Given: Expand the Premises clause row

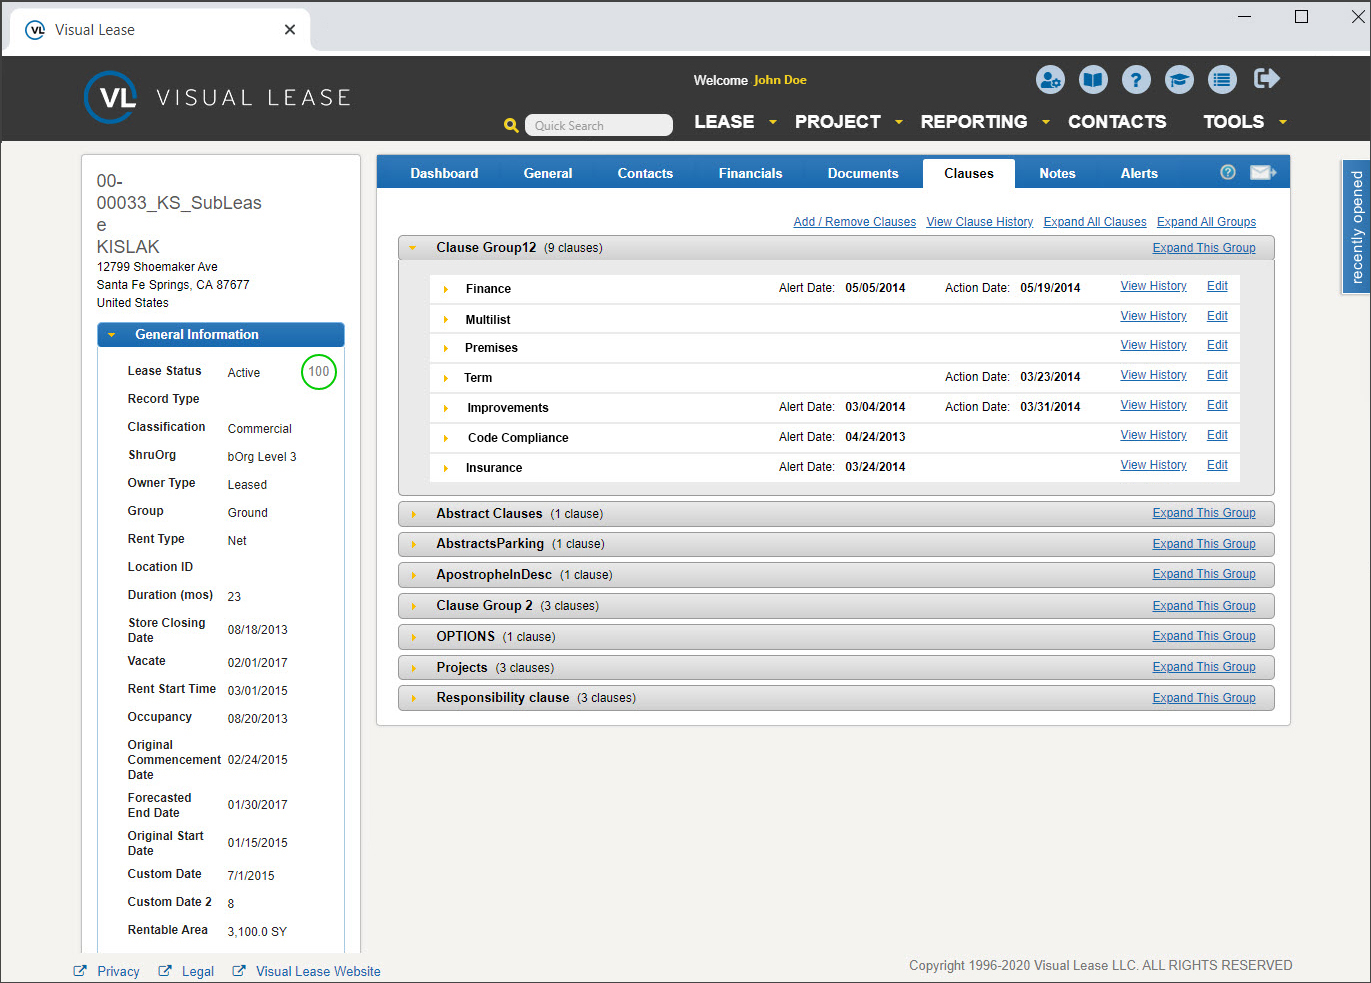Looking at the screenshot, I should coord(446,348).
